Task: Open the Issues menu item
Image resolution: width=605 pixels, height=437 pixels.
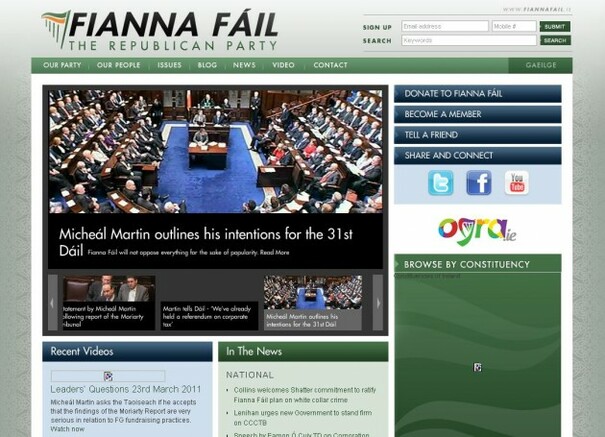Action: pyautogui.click(x=169, y=65)
